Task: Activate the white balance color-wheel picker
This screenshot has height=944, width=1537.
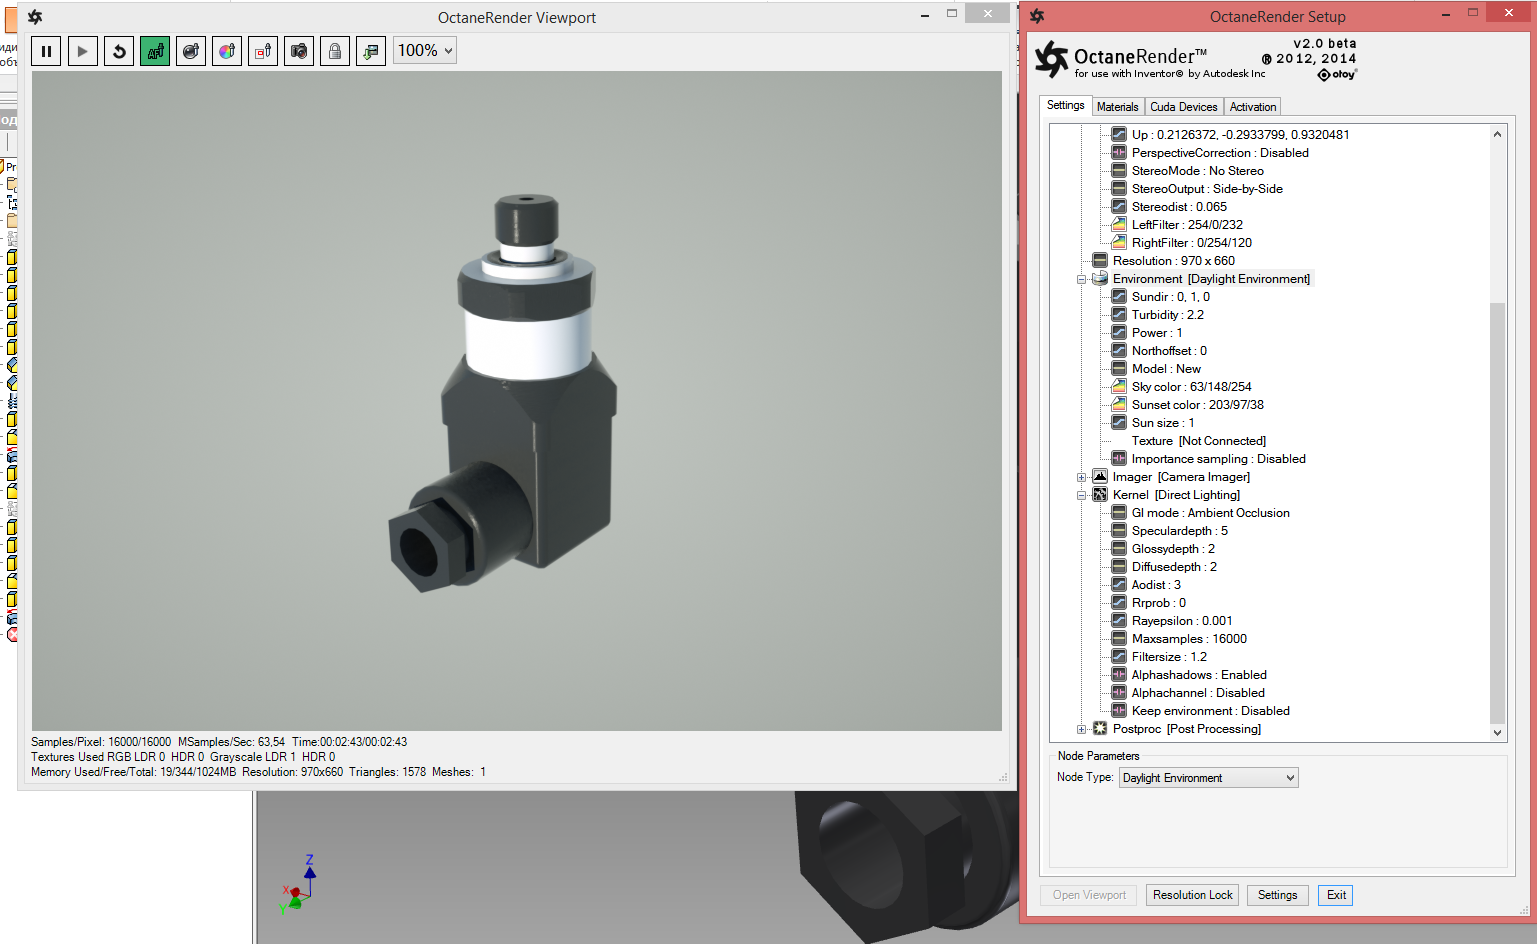Action: click(227, 51)
